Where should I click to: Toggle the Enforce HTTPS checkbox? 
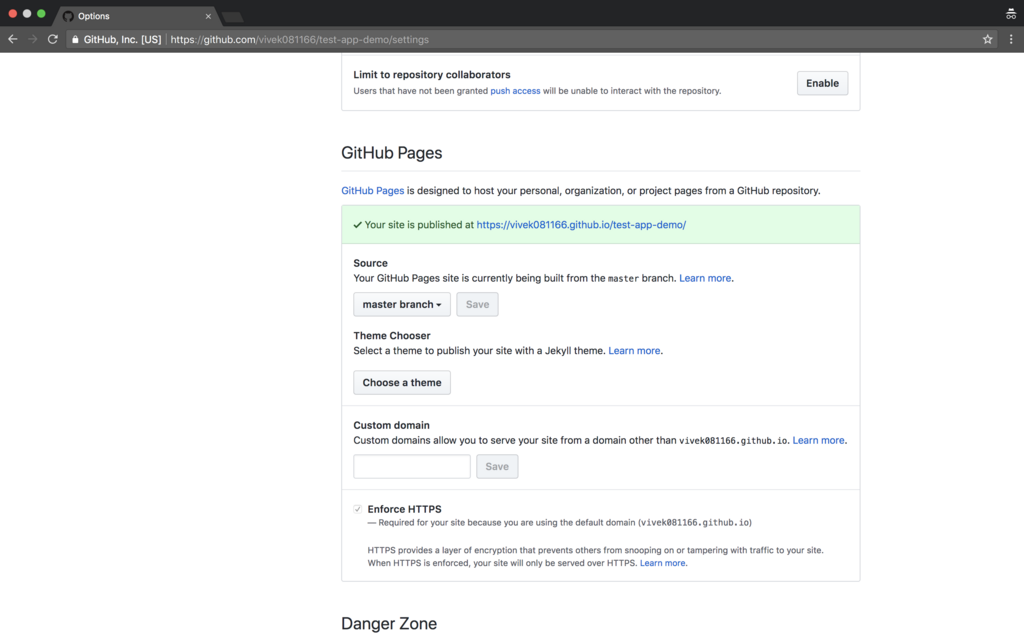click(357, 509)
